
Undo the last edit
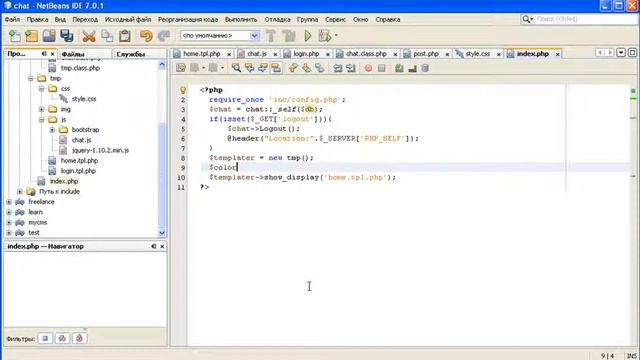pos(146,36)
